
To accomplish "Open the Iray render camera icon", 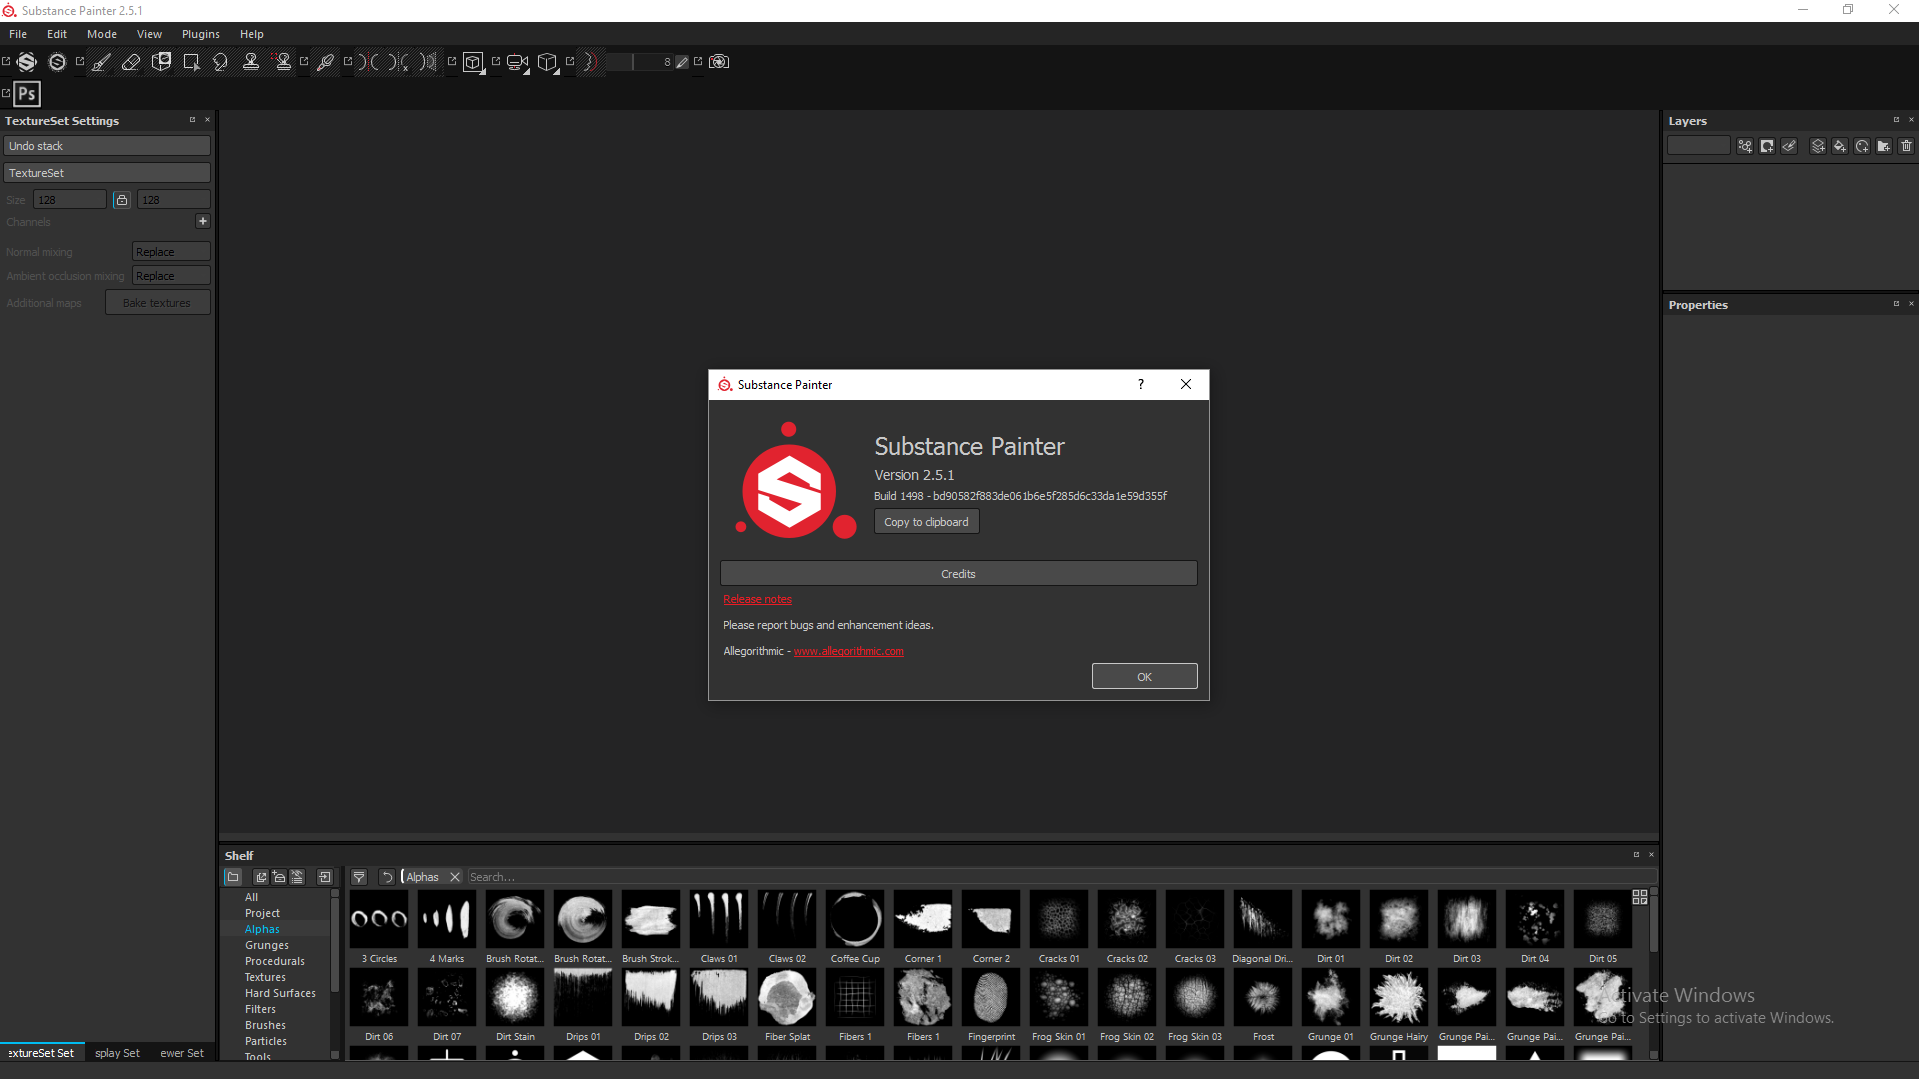I will click(719, 62).
